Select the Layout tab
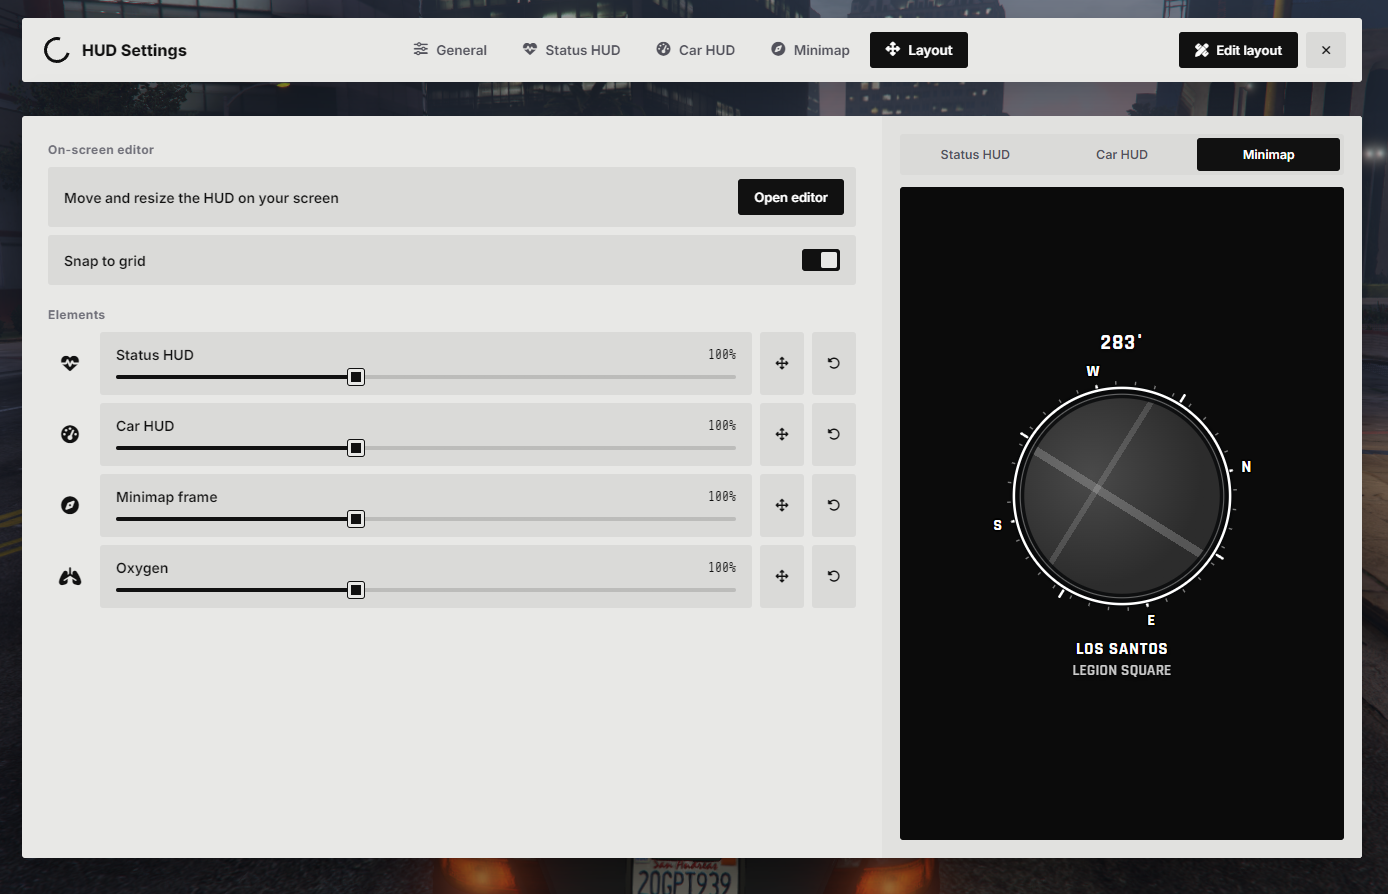Image resolution: width=1388 pixels, height=894 pixels. [x=919, y=50]
